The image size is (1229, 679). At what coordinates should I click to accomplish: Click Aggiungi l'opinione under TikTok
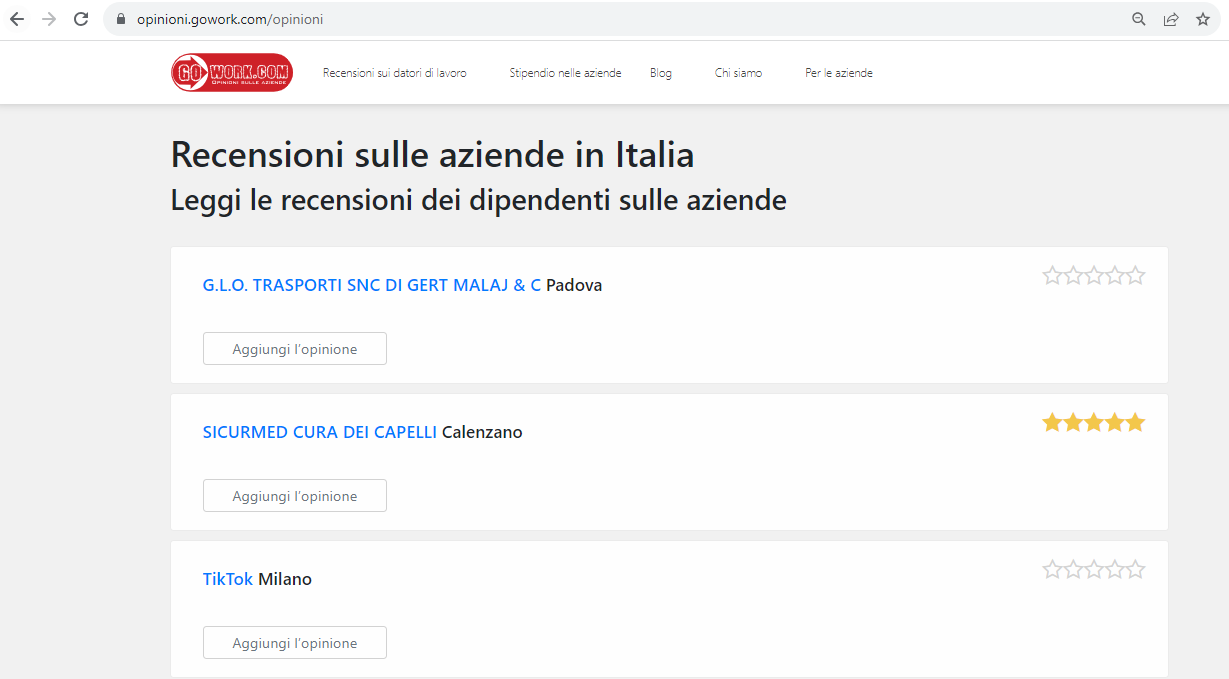[295, 643]
